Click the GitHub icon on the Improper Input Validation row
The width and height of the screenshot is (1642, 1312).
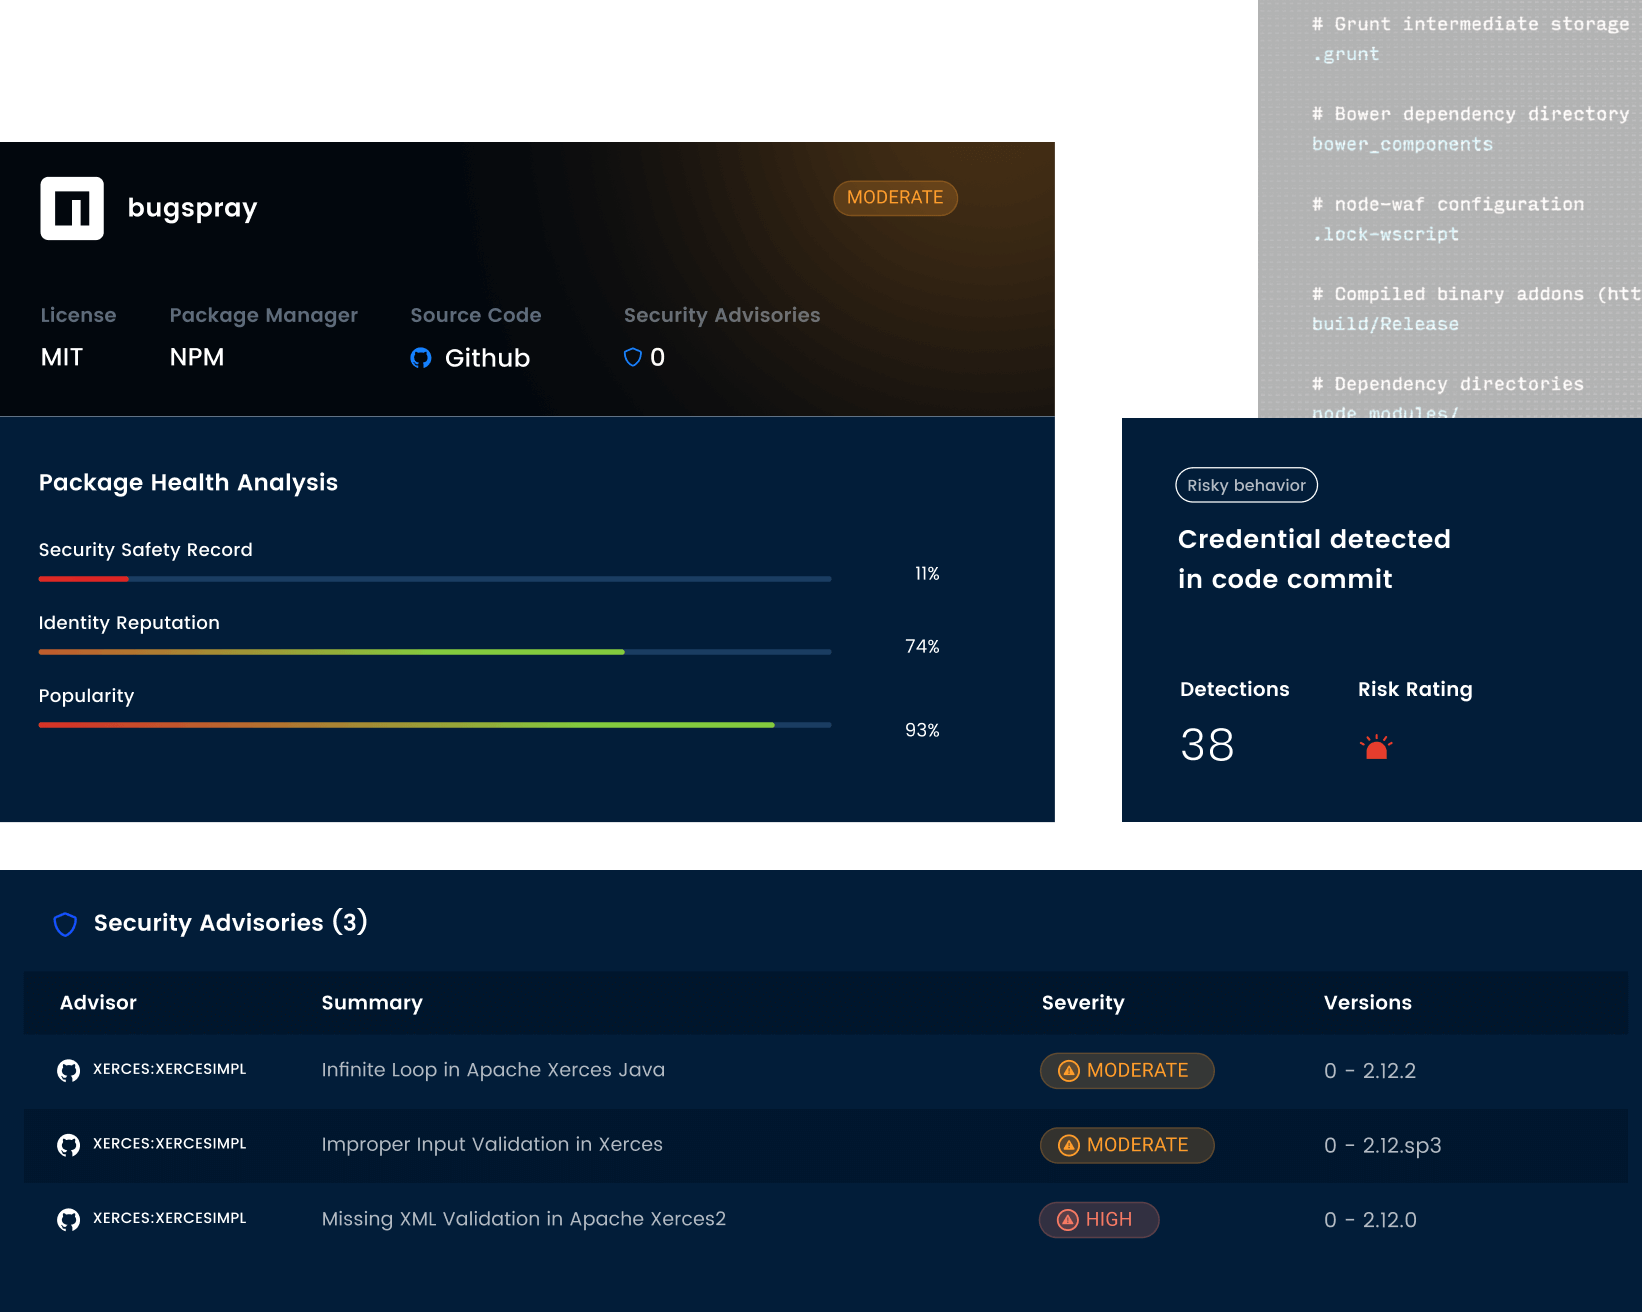(68, 1145)
